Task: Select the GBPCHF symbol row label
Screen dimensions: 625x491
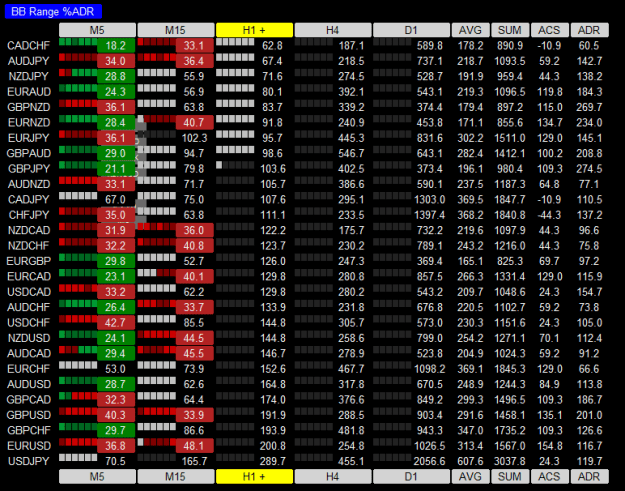Action: tap(29, 431)
